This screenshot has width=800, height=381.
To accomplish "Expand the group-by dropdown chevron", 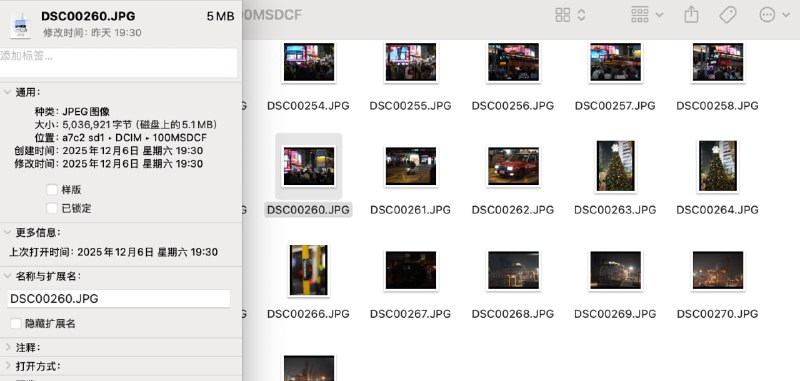I will click(x=659, y=15).
